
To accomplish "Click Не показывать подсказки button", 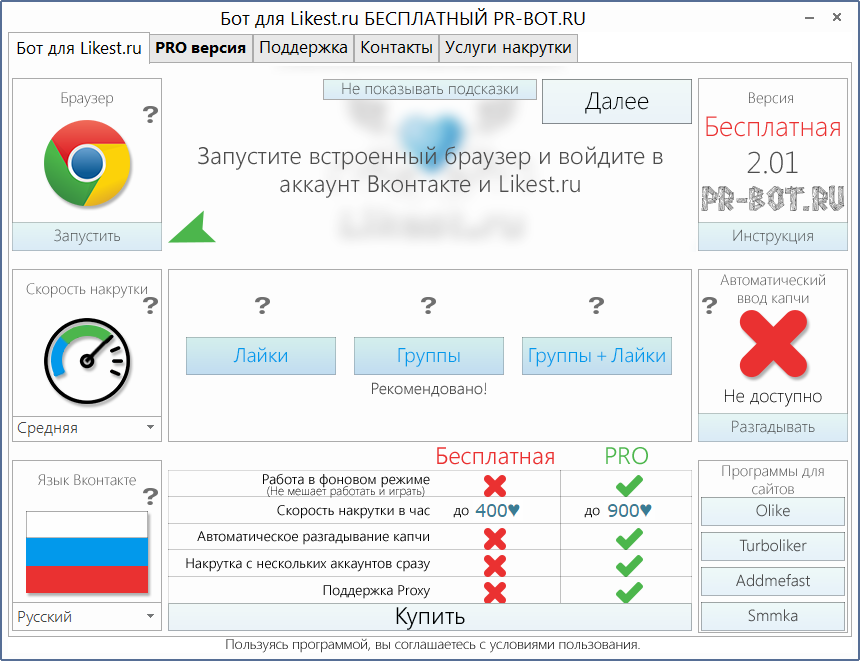I will pos(429,89).
